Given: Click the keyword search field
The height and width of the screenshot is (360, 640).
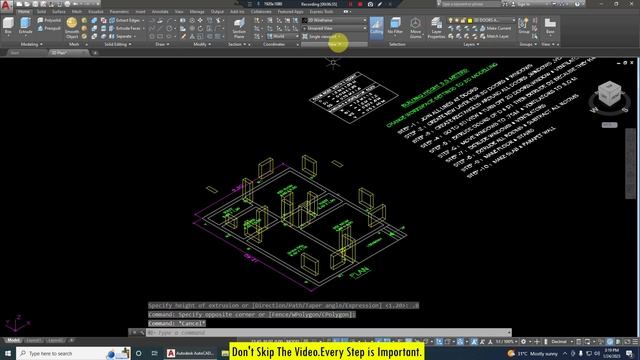Looking at the screenshot, I should click(471, 4).
